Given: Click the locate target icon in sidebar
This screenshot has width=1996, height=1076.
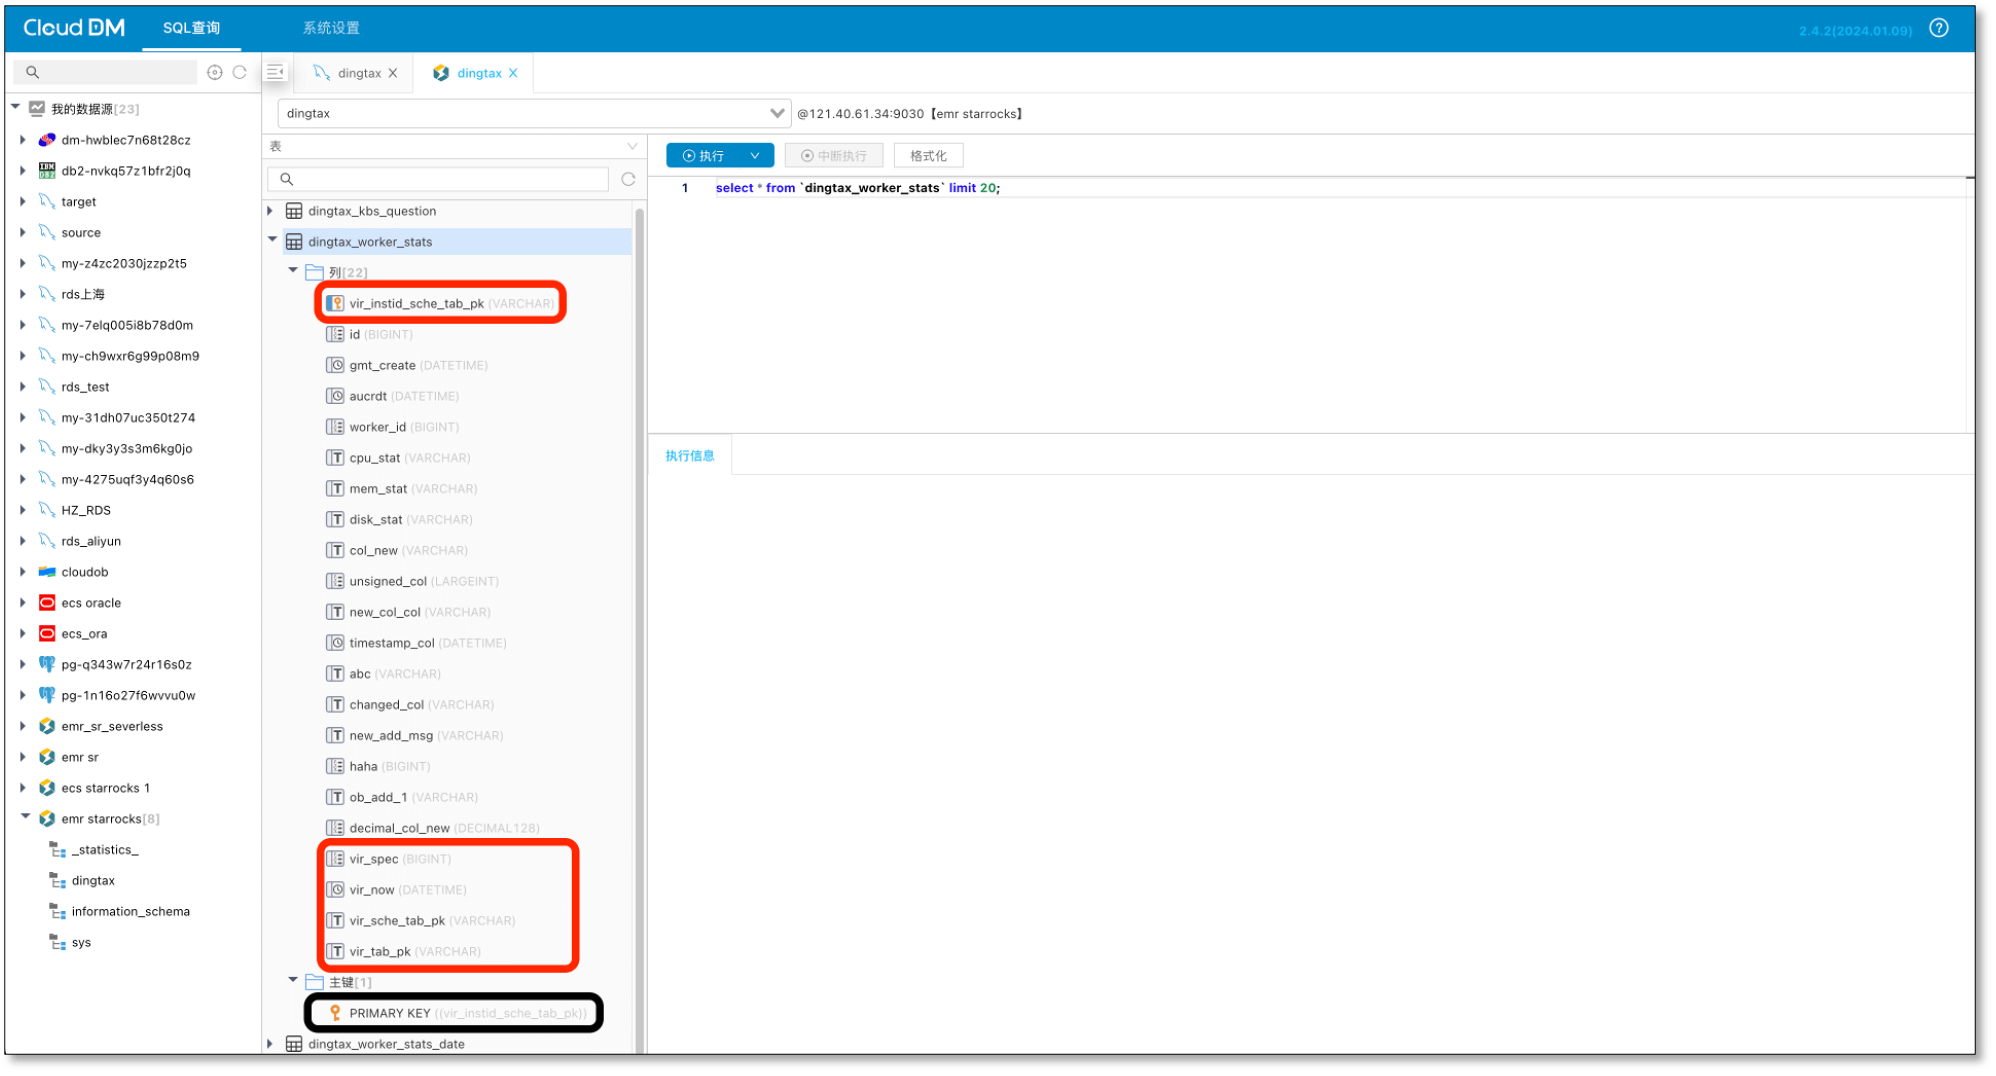Looking at the screenshot, I should (214, 72).
